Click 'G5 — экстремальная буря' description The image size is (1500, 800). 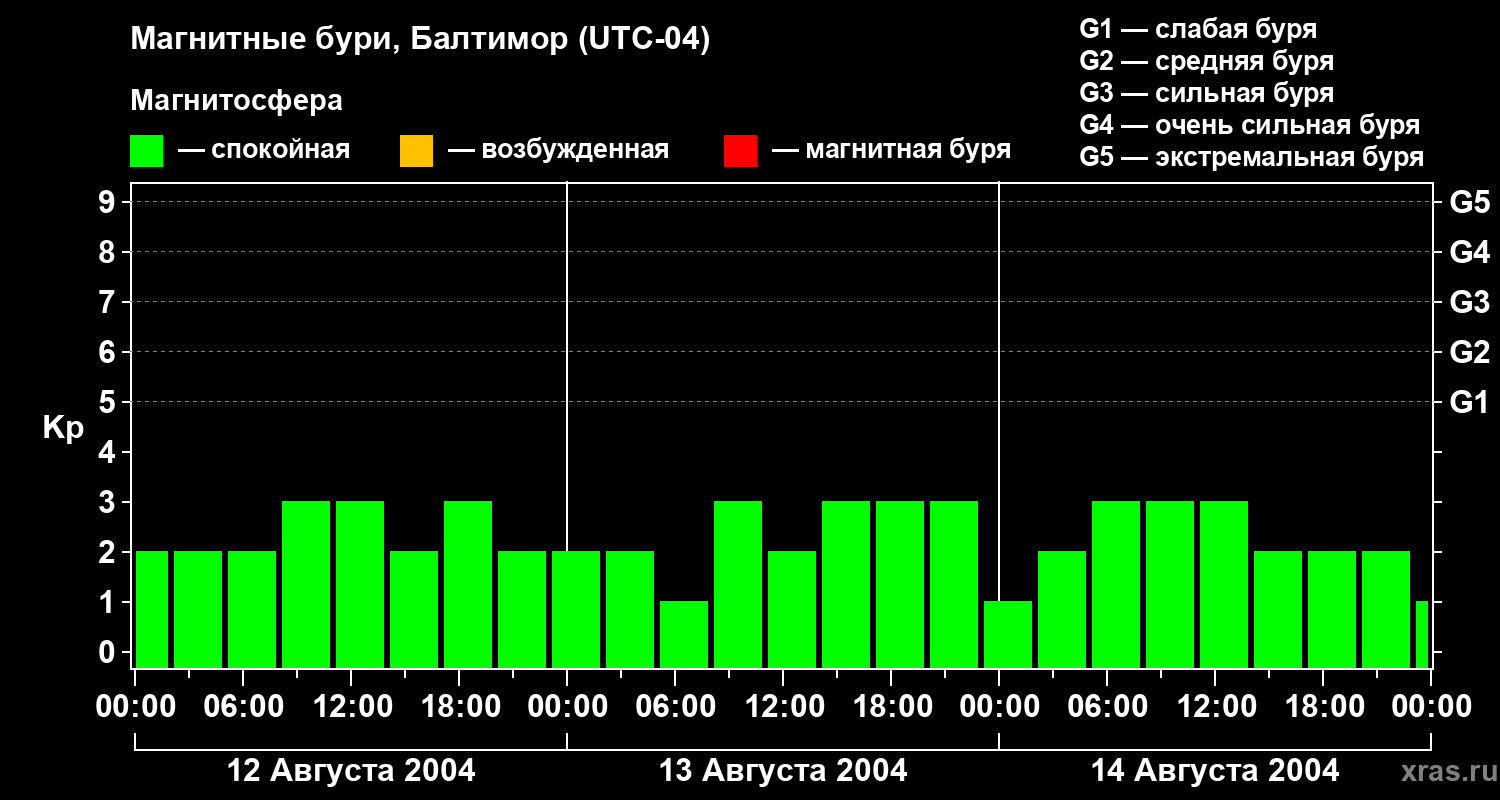(1251, 157)
